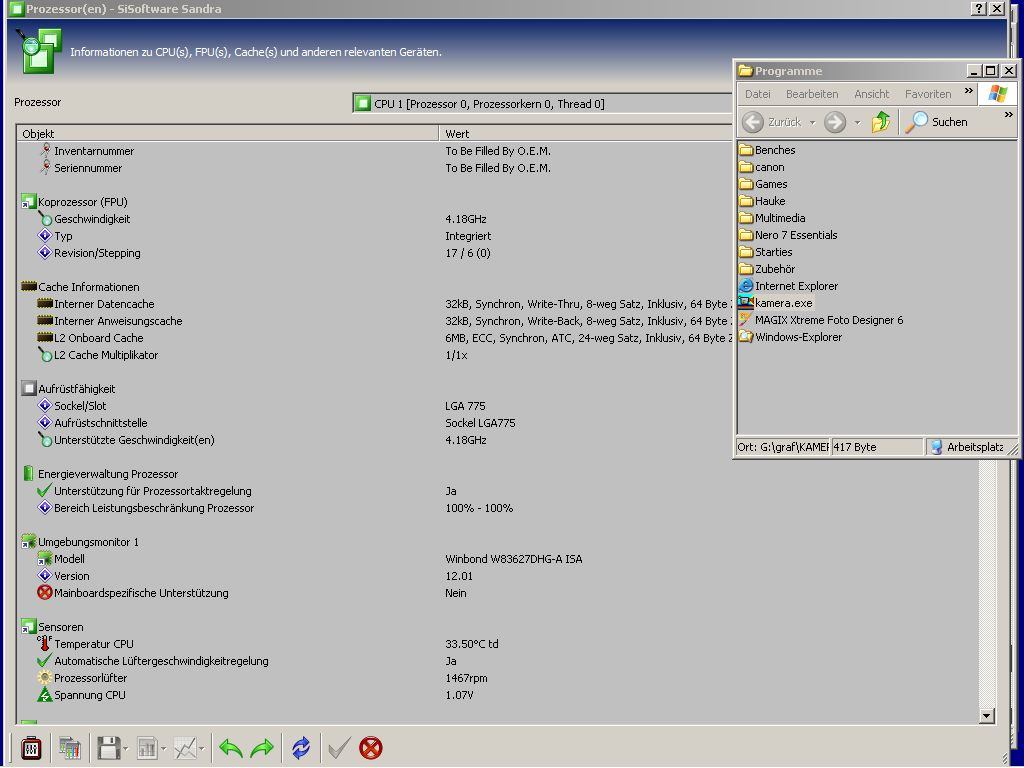Click the forward arrow button in Programme
1024x768 pixels.
tap(835, 122)
